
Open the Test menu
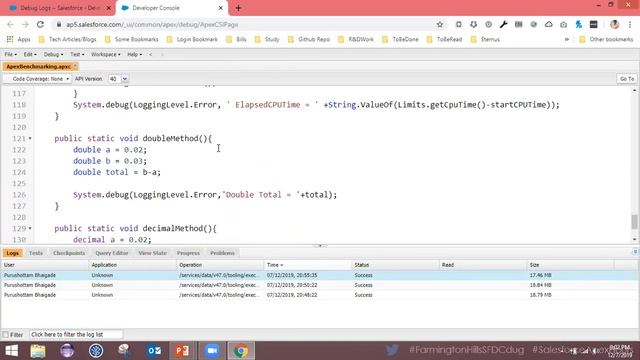77,54
